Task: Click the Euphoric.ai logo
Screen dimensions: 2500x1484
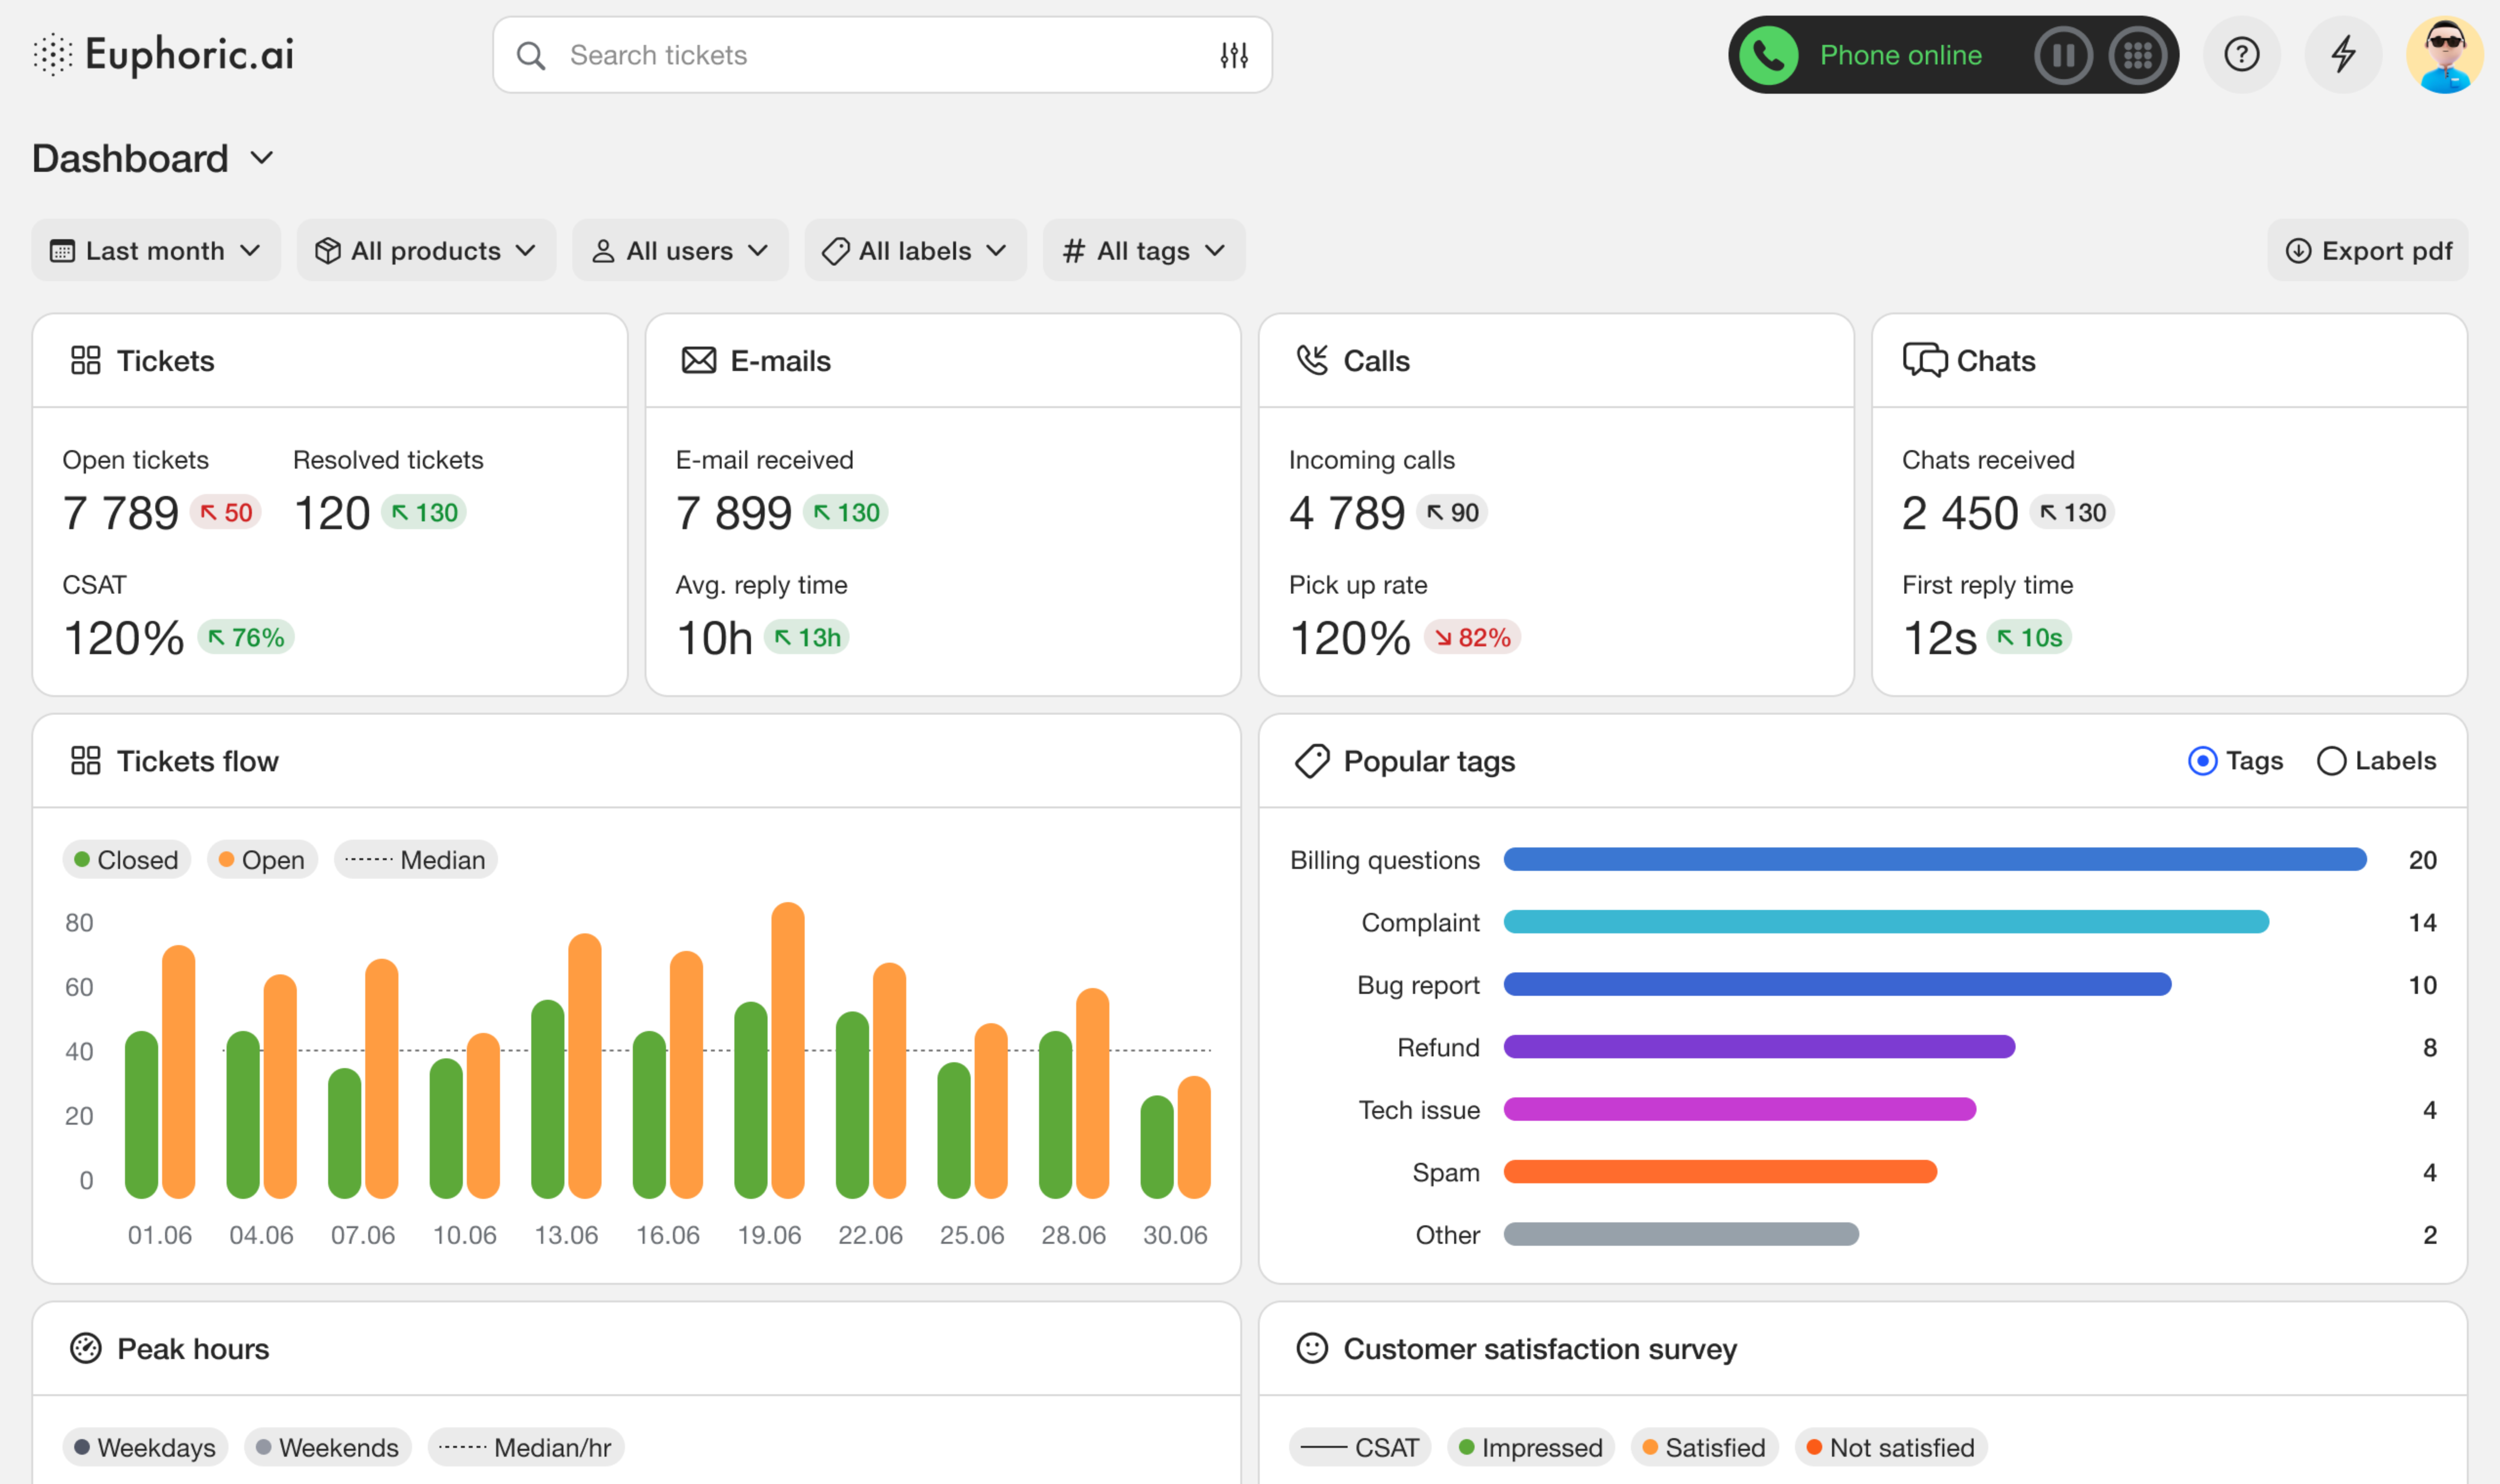Action: point(164,55)
